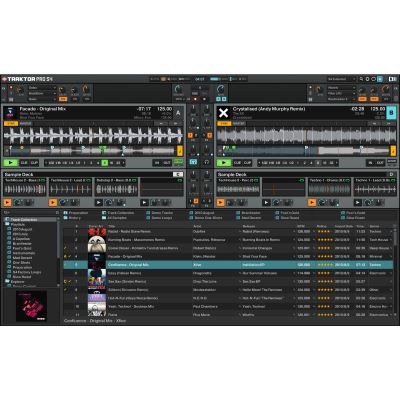Screen dimensions: 400x400
Task: Click the CUP button on deck B
Action: [247, 163]
